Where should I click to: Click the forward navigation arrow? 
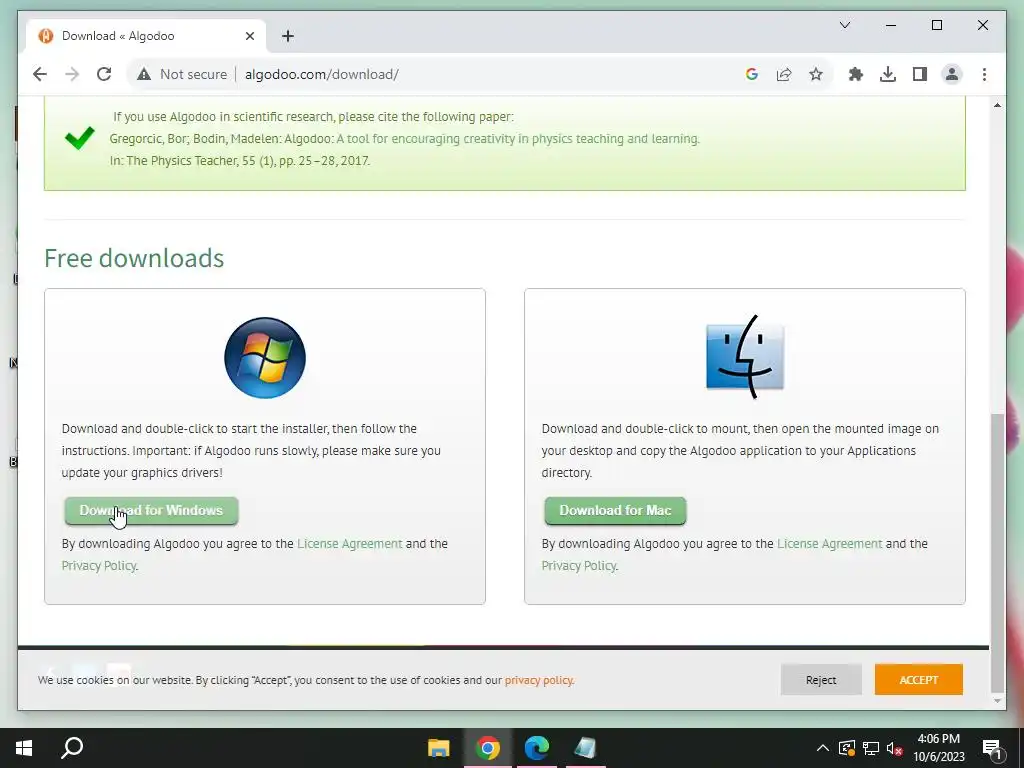point(72,74)
